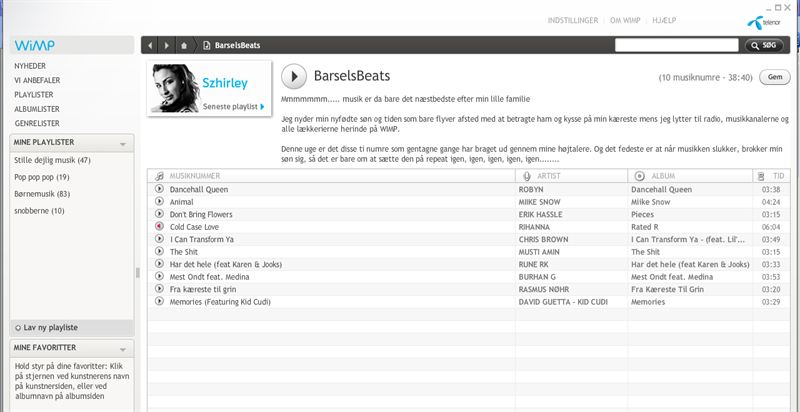Open the Seneste playlist link
This screenshot has width=800, height=412.
click(x=234, y=106)
